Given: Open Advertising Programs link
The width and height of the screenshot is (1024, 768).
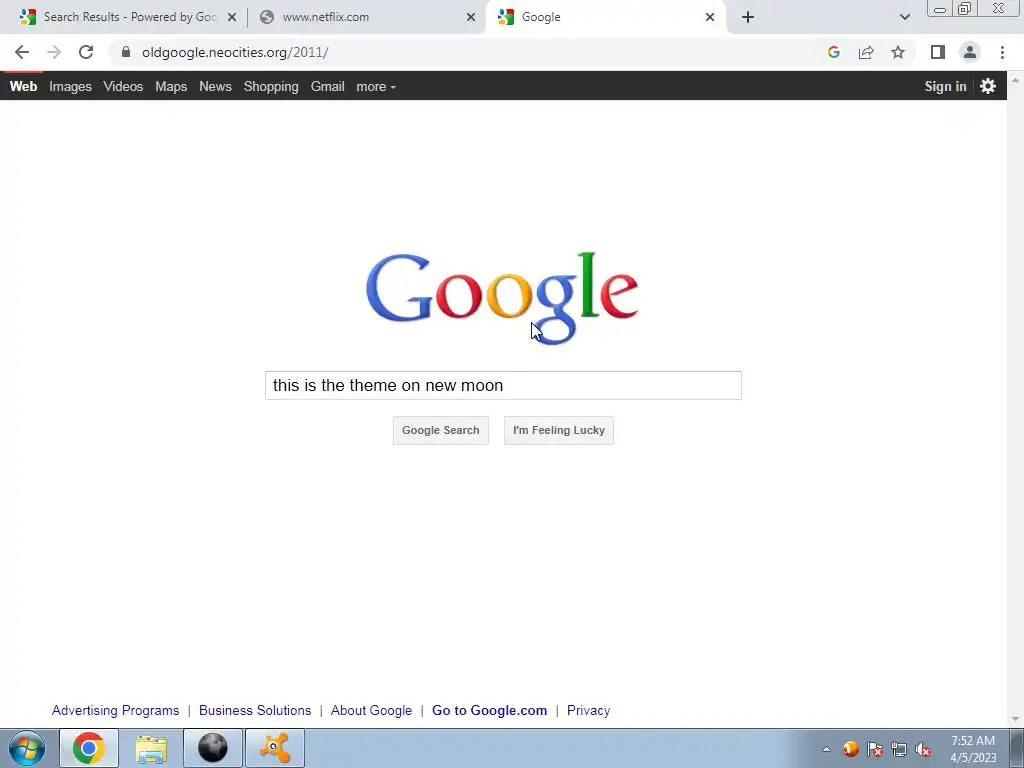Looking at the screenshot, I should tap(116, 711).
